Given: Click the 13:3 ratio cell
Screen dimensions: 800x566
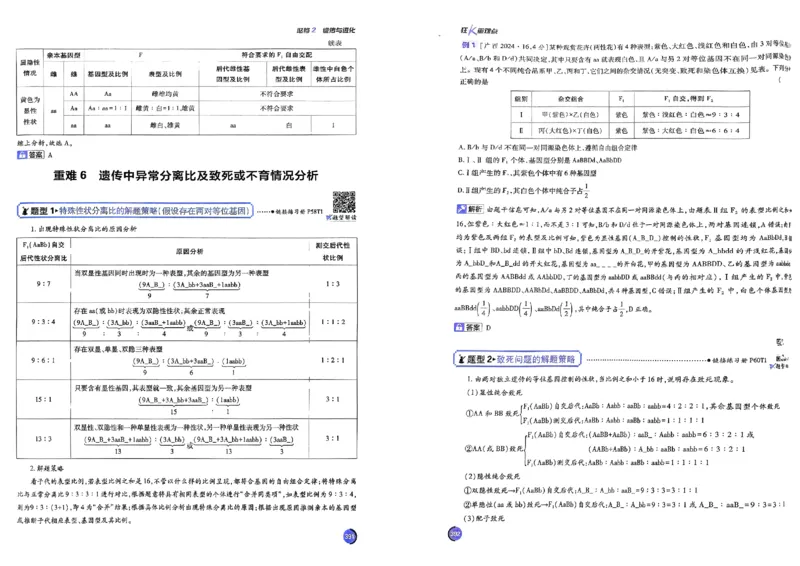Looking at the screenshot, I should click(44, 438).
